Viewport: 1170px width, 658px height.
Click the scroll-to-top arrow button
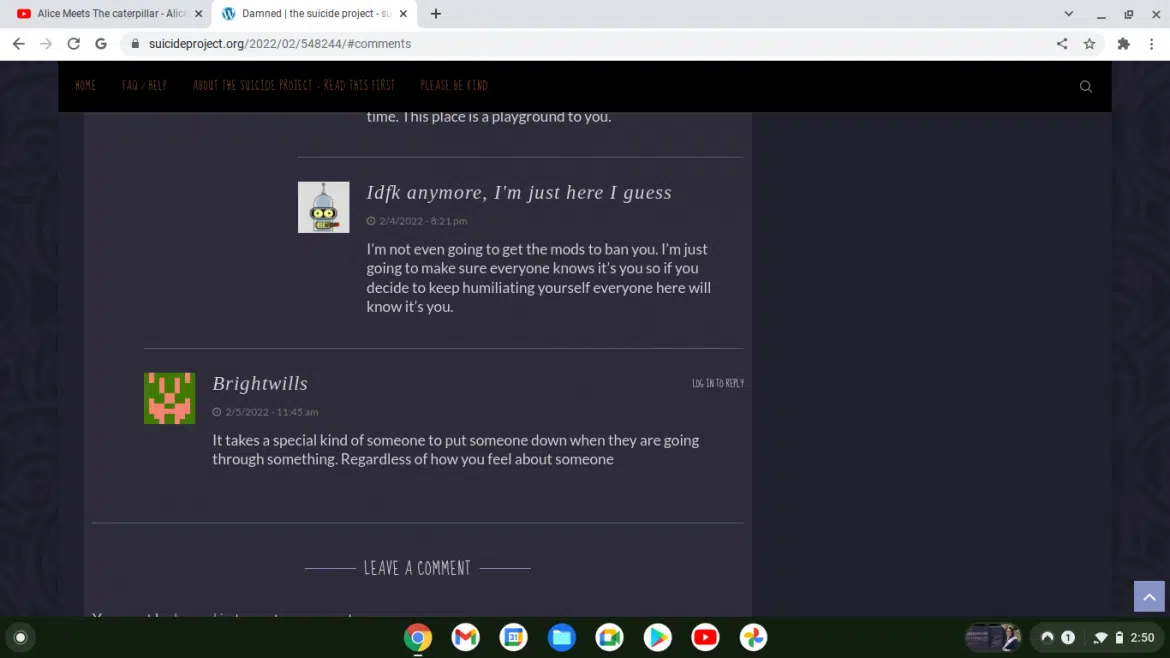click(1149, 597)
